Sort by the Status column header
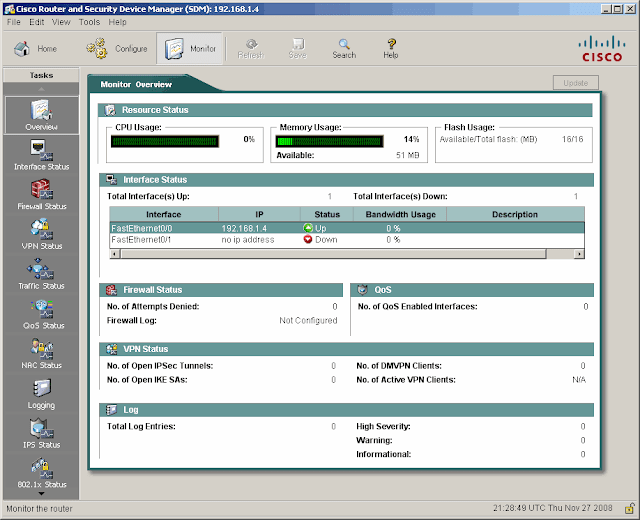Image resolution: width=640 pixels, height=520 pixels. coord(327,214)
